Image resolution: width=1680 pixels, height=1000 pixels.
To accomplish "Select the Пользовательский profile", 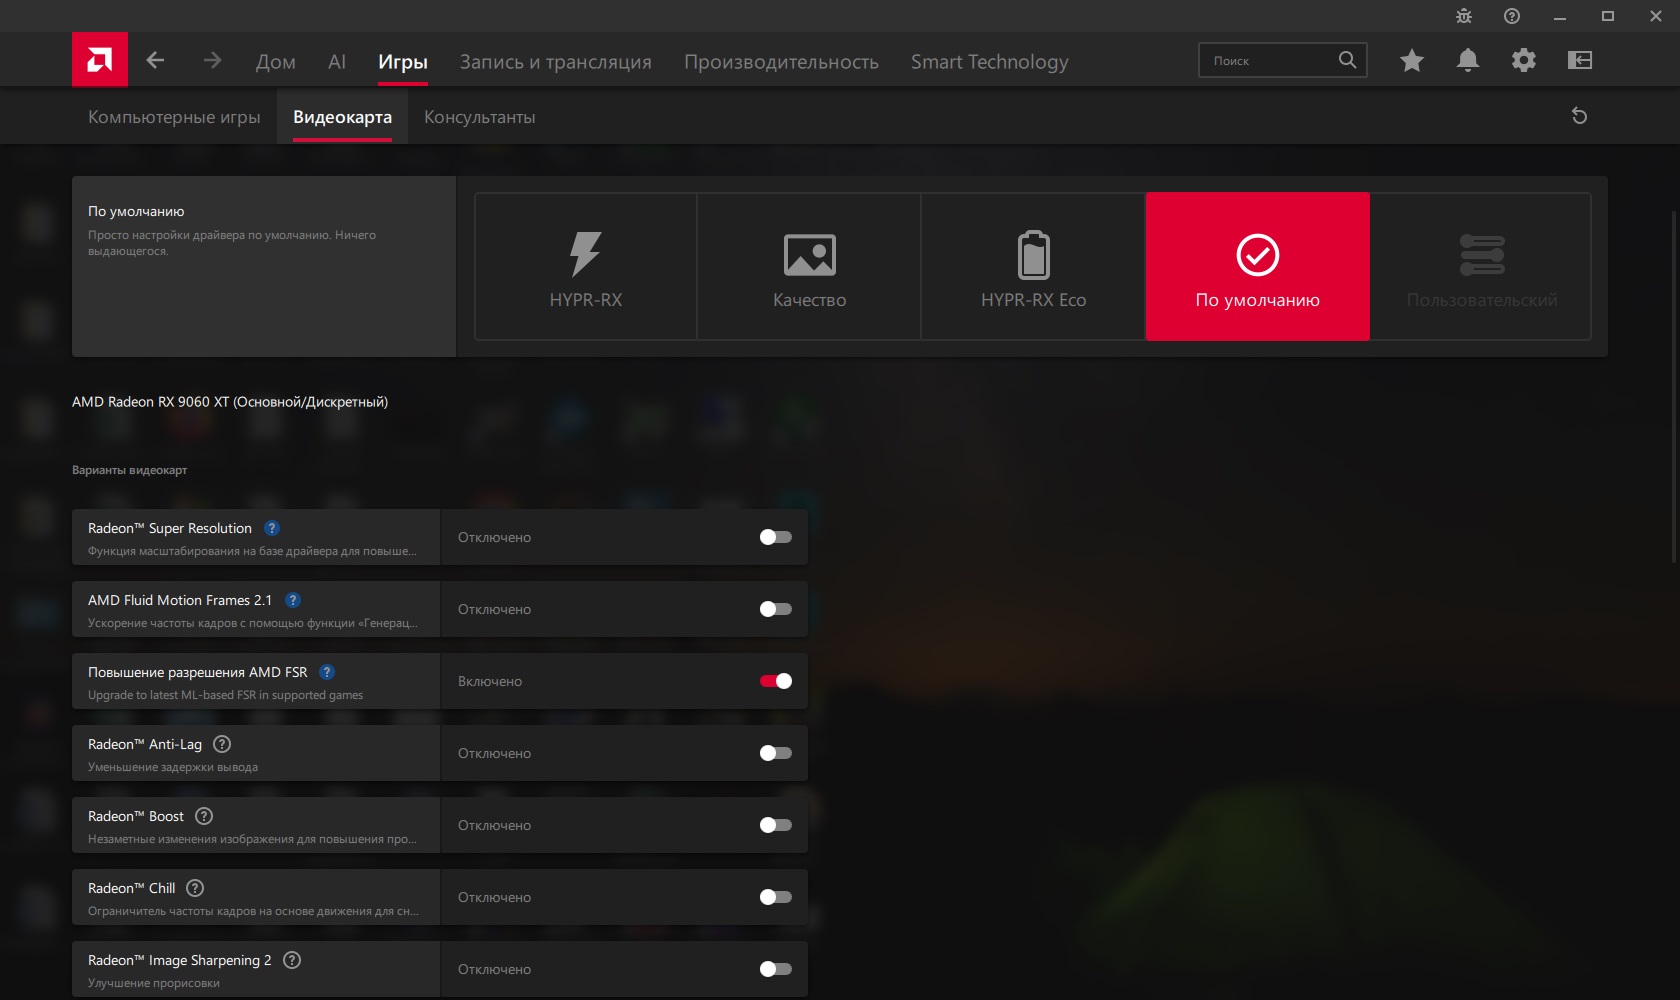I will pyautogui.click(x=1481, y=266).
